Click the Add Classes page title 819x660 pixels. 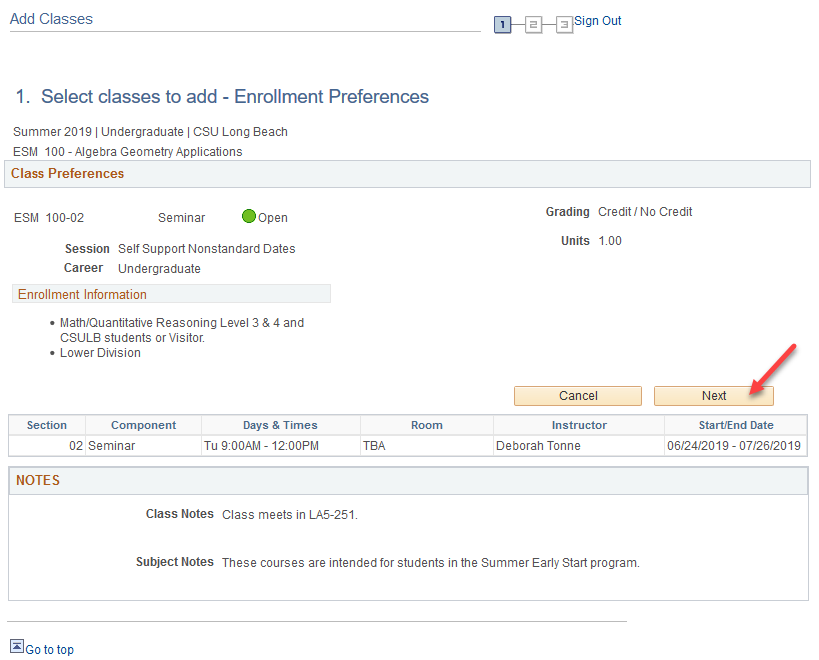(x=51, y=19)
